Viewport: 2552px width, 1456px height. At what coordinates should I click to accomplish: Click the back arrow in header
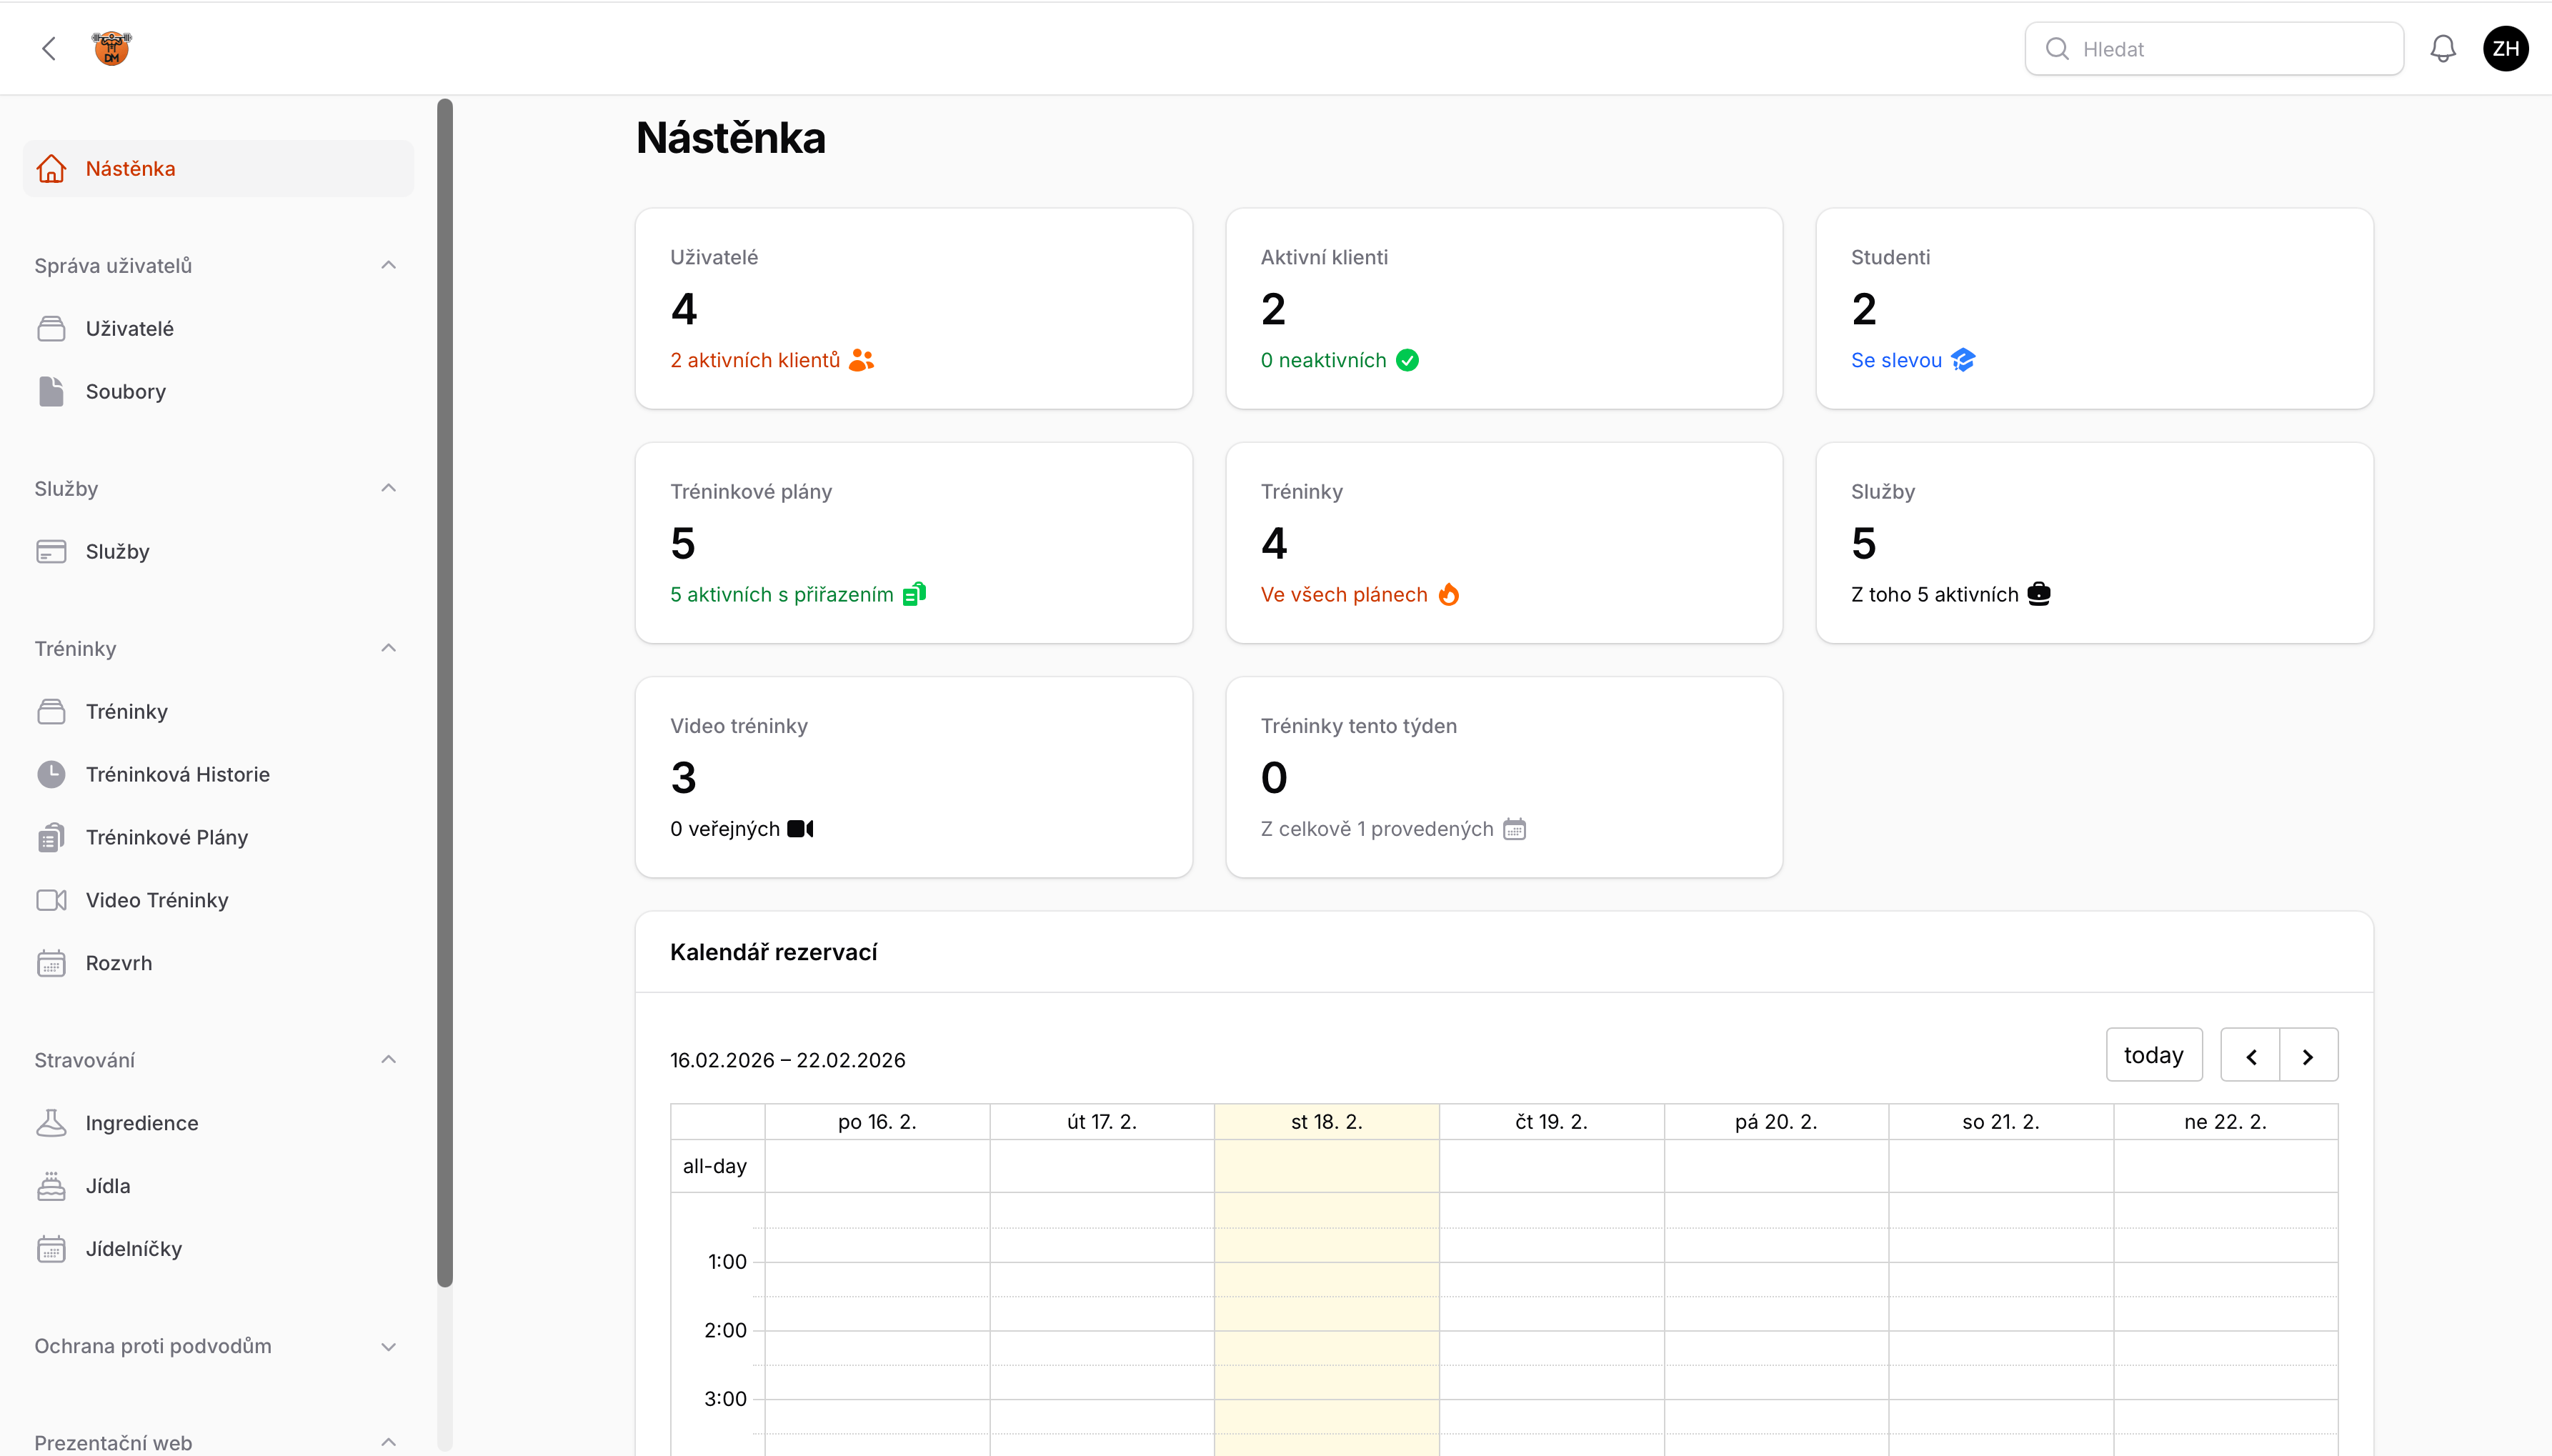pos(49,49)
